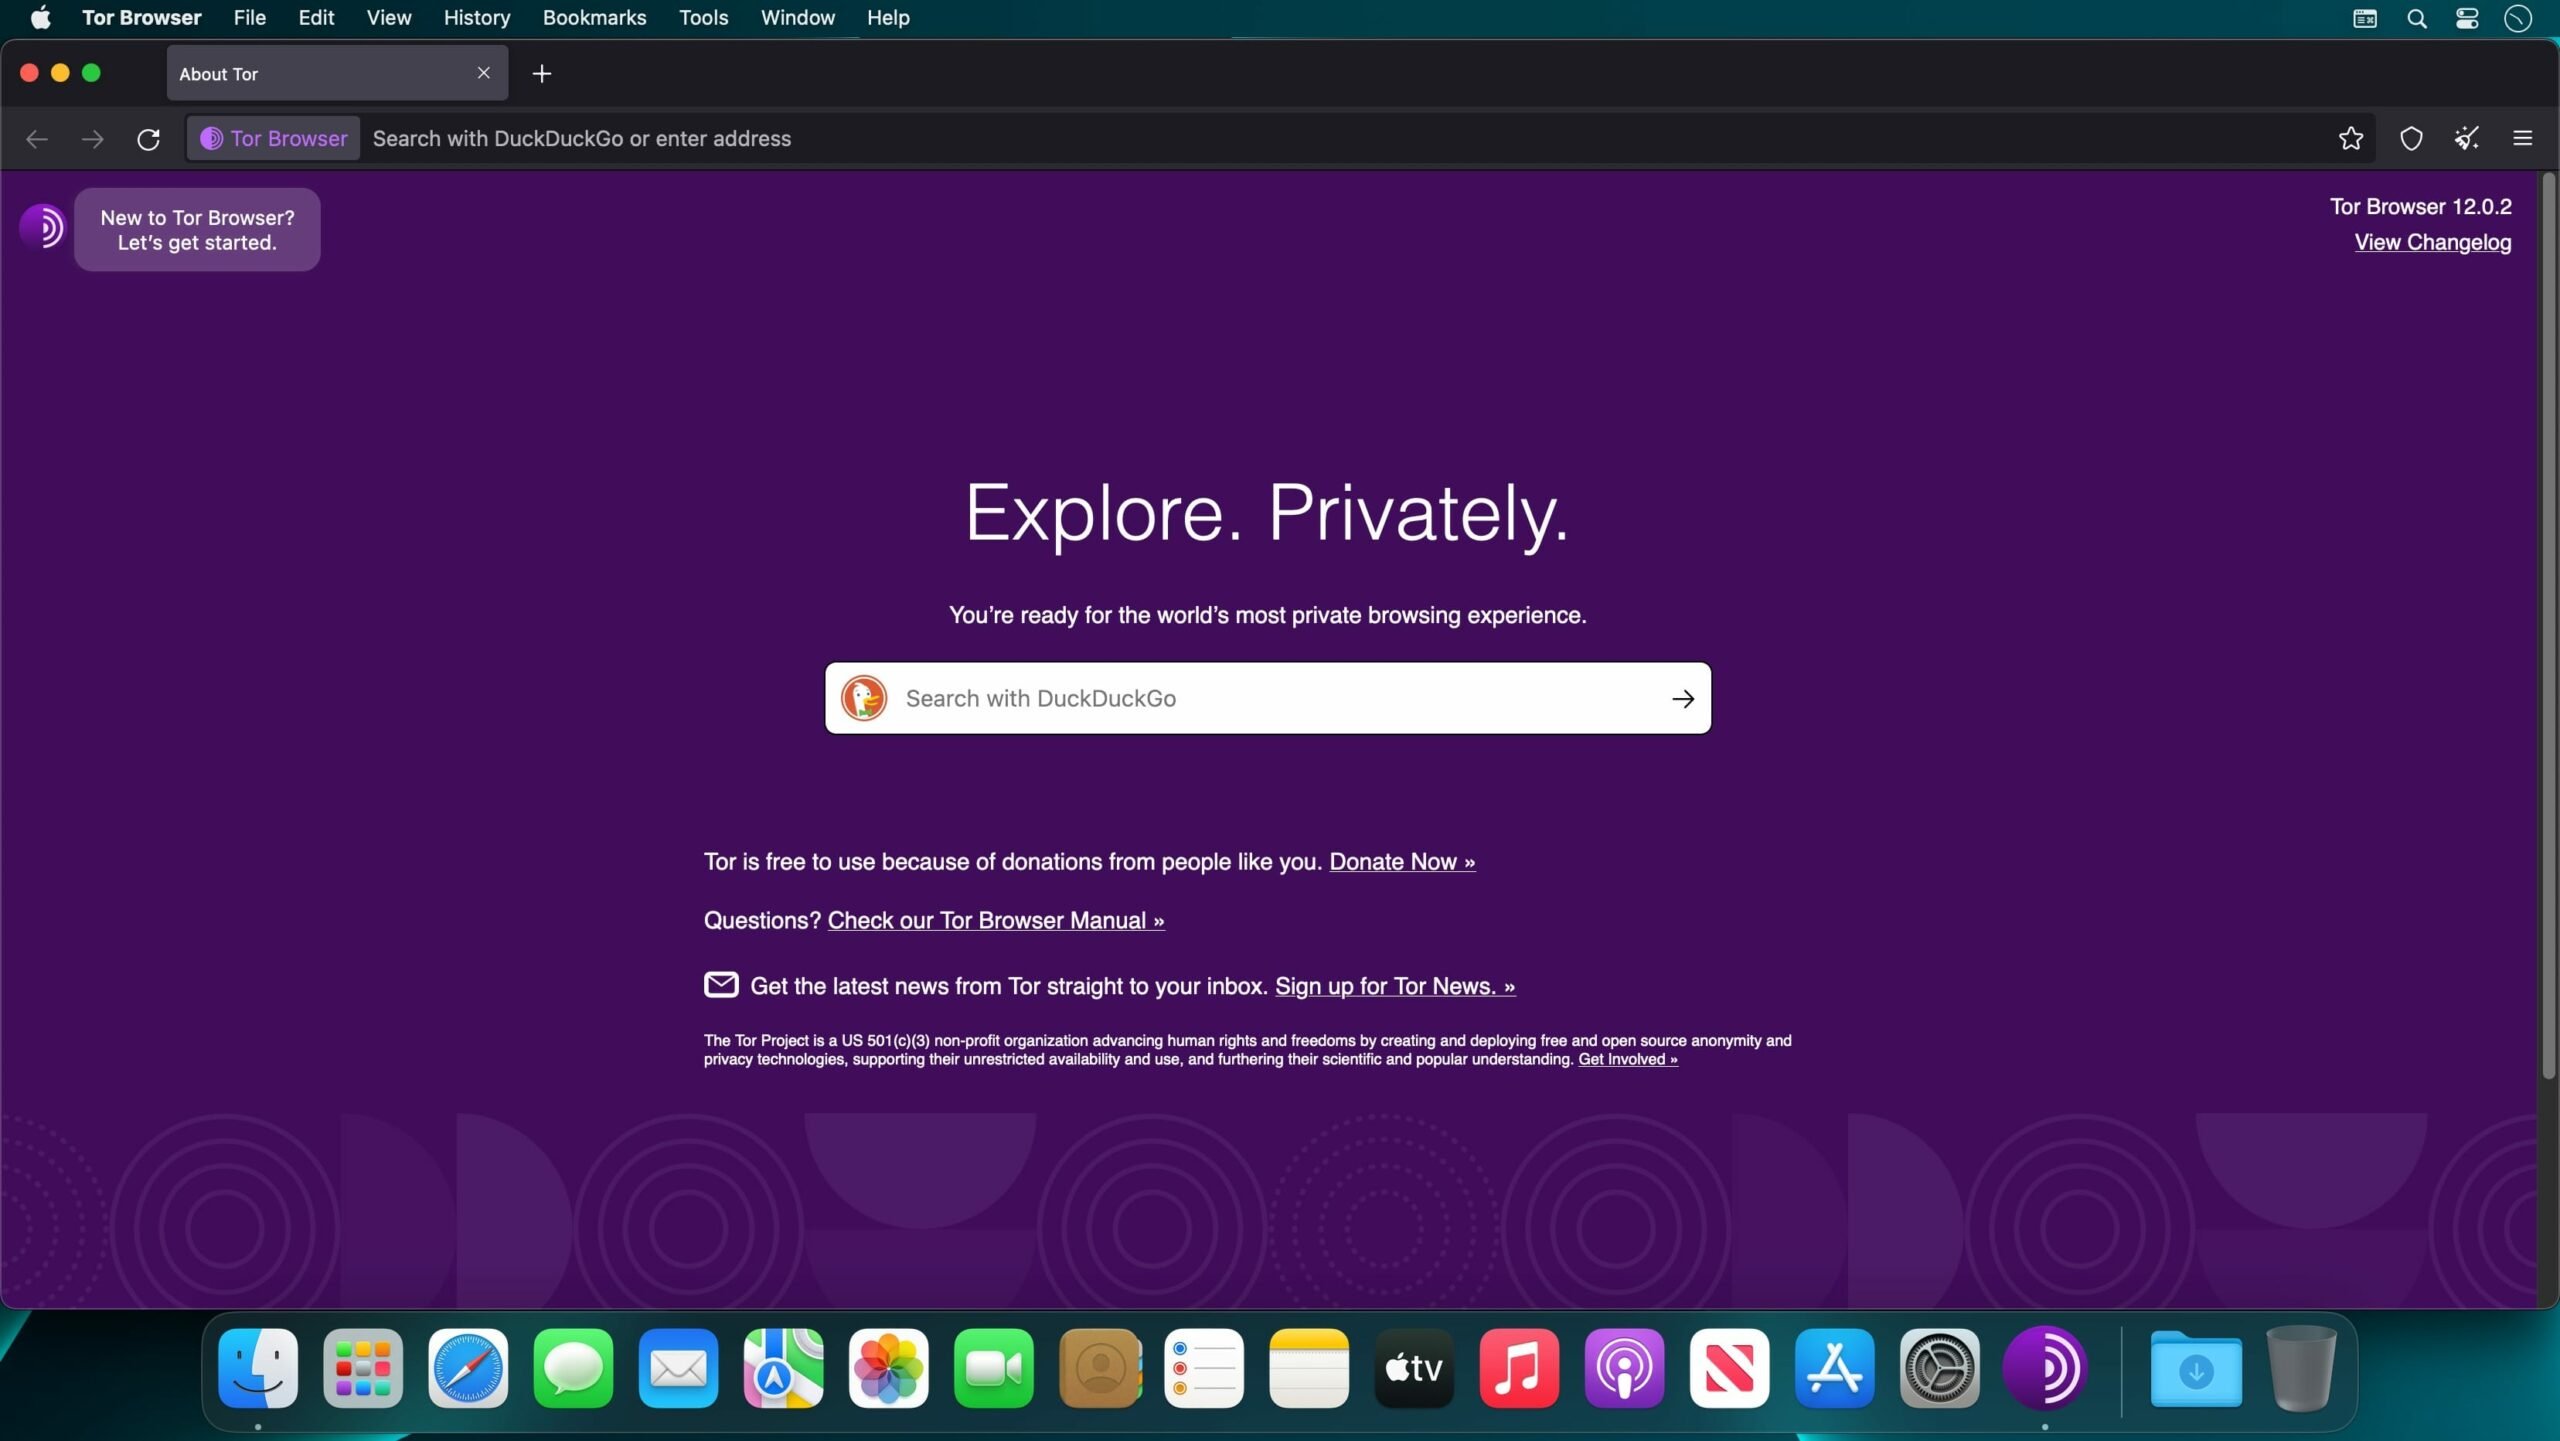Open Maps from the dock

tap(783, 1368)
